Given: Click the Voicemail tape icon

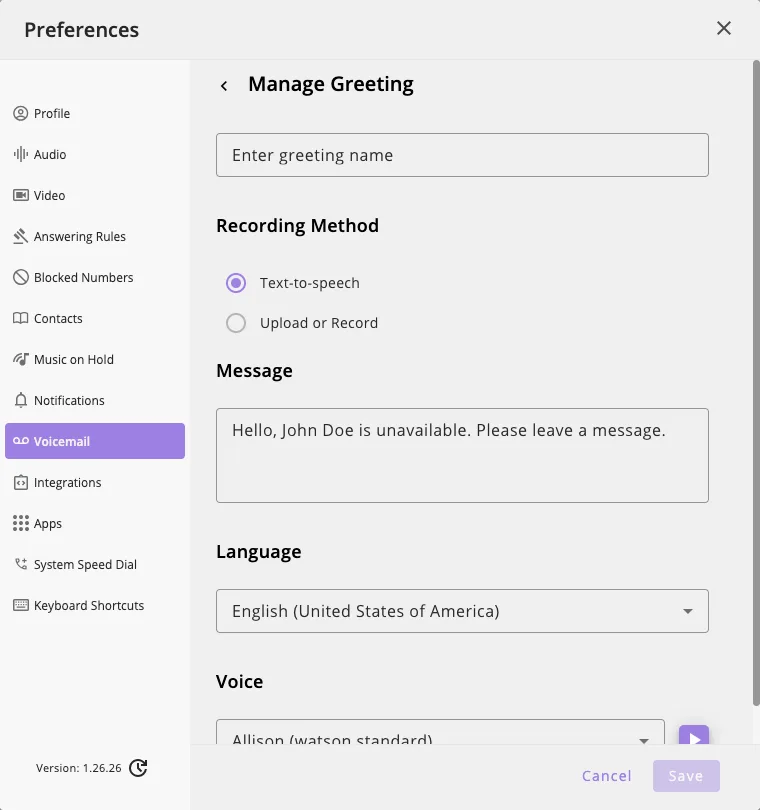Looking at the screenshot, I should [x=21, y=441].
